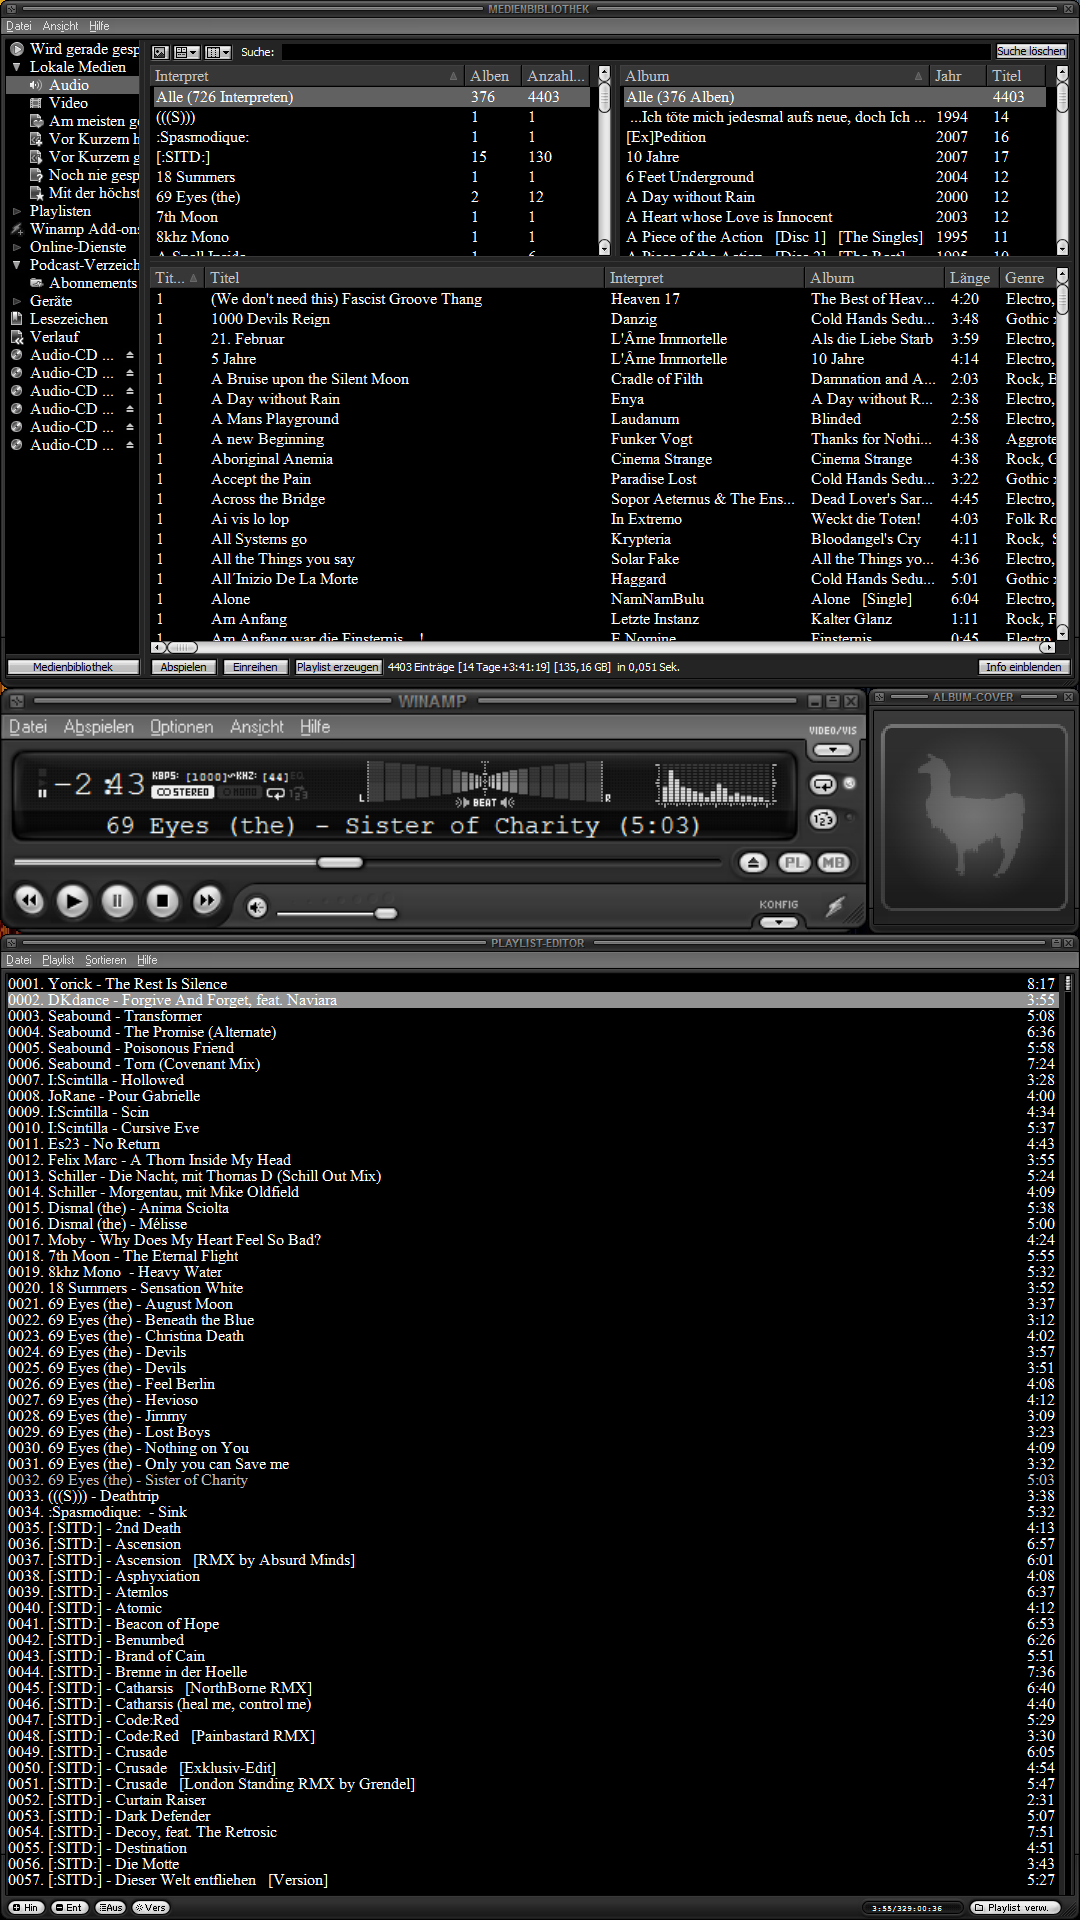Click the Suche löschen button
Viewport: 1080px width, 1920px height.
click(1031, 51)
